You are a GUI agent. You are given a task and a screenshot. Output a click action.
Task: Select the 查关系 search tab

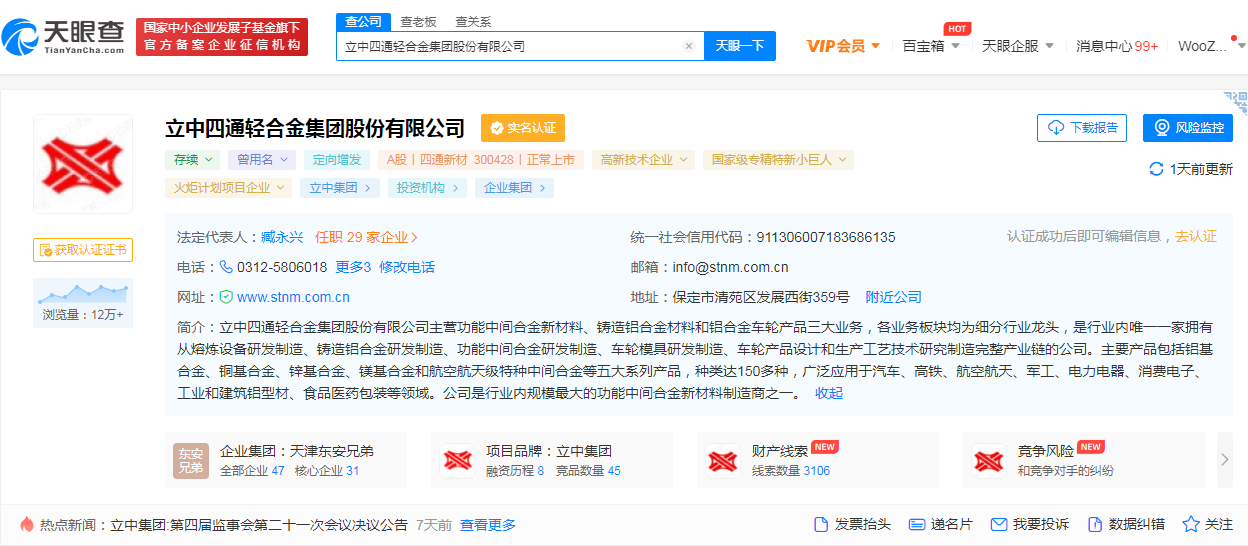(472, 21)
